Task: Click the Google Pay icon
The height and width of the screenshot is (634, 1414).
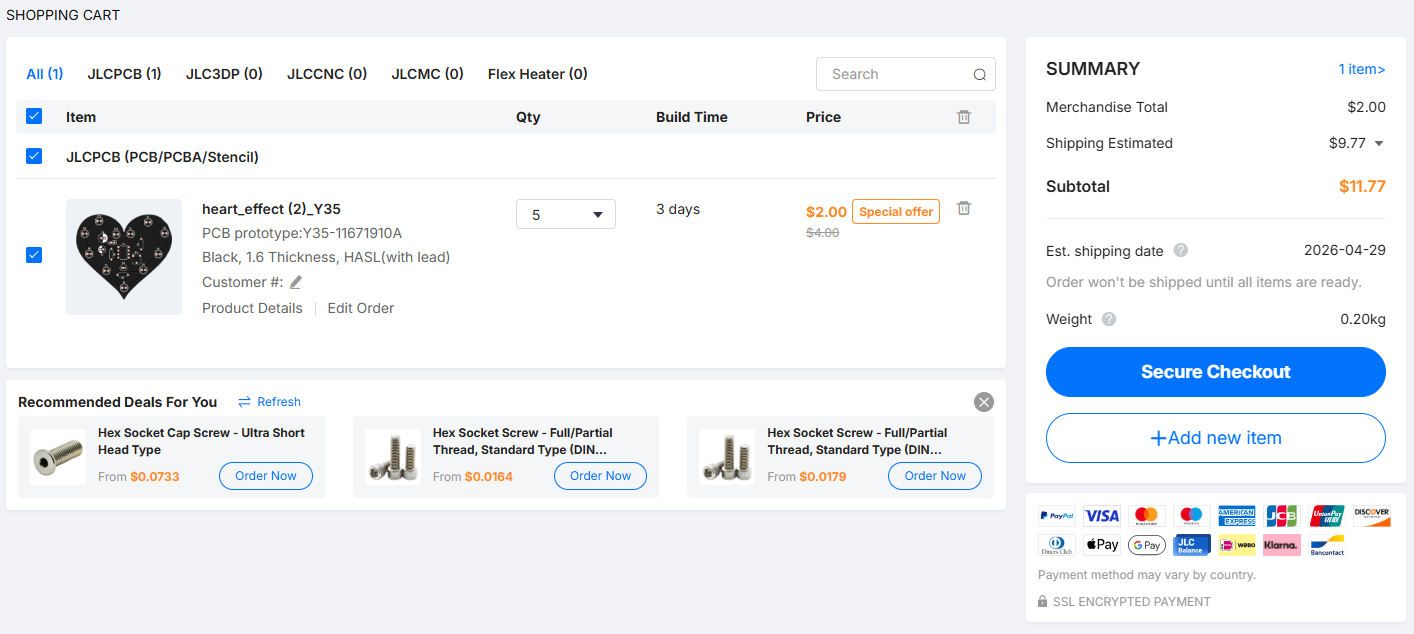Action: click(x=1147, y=545)
